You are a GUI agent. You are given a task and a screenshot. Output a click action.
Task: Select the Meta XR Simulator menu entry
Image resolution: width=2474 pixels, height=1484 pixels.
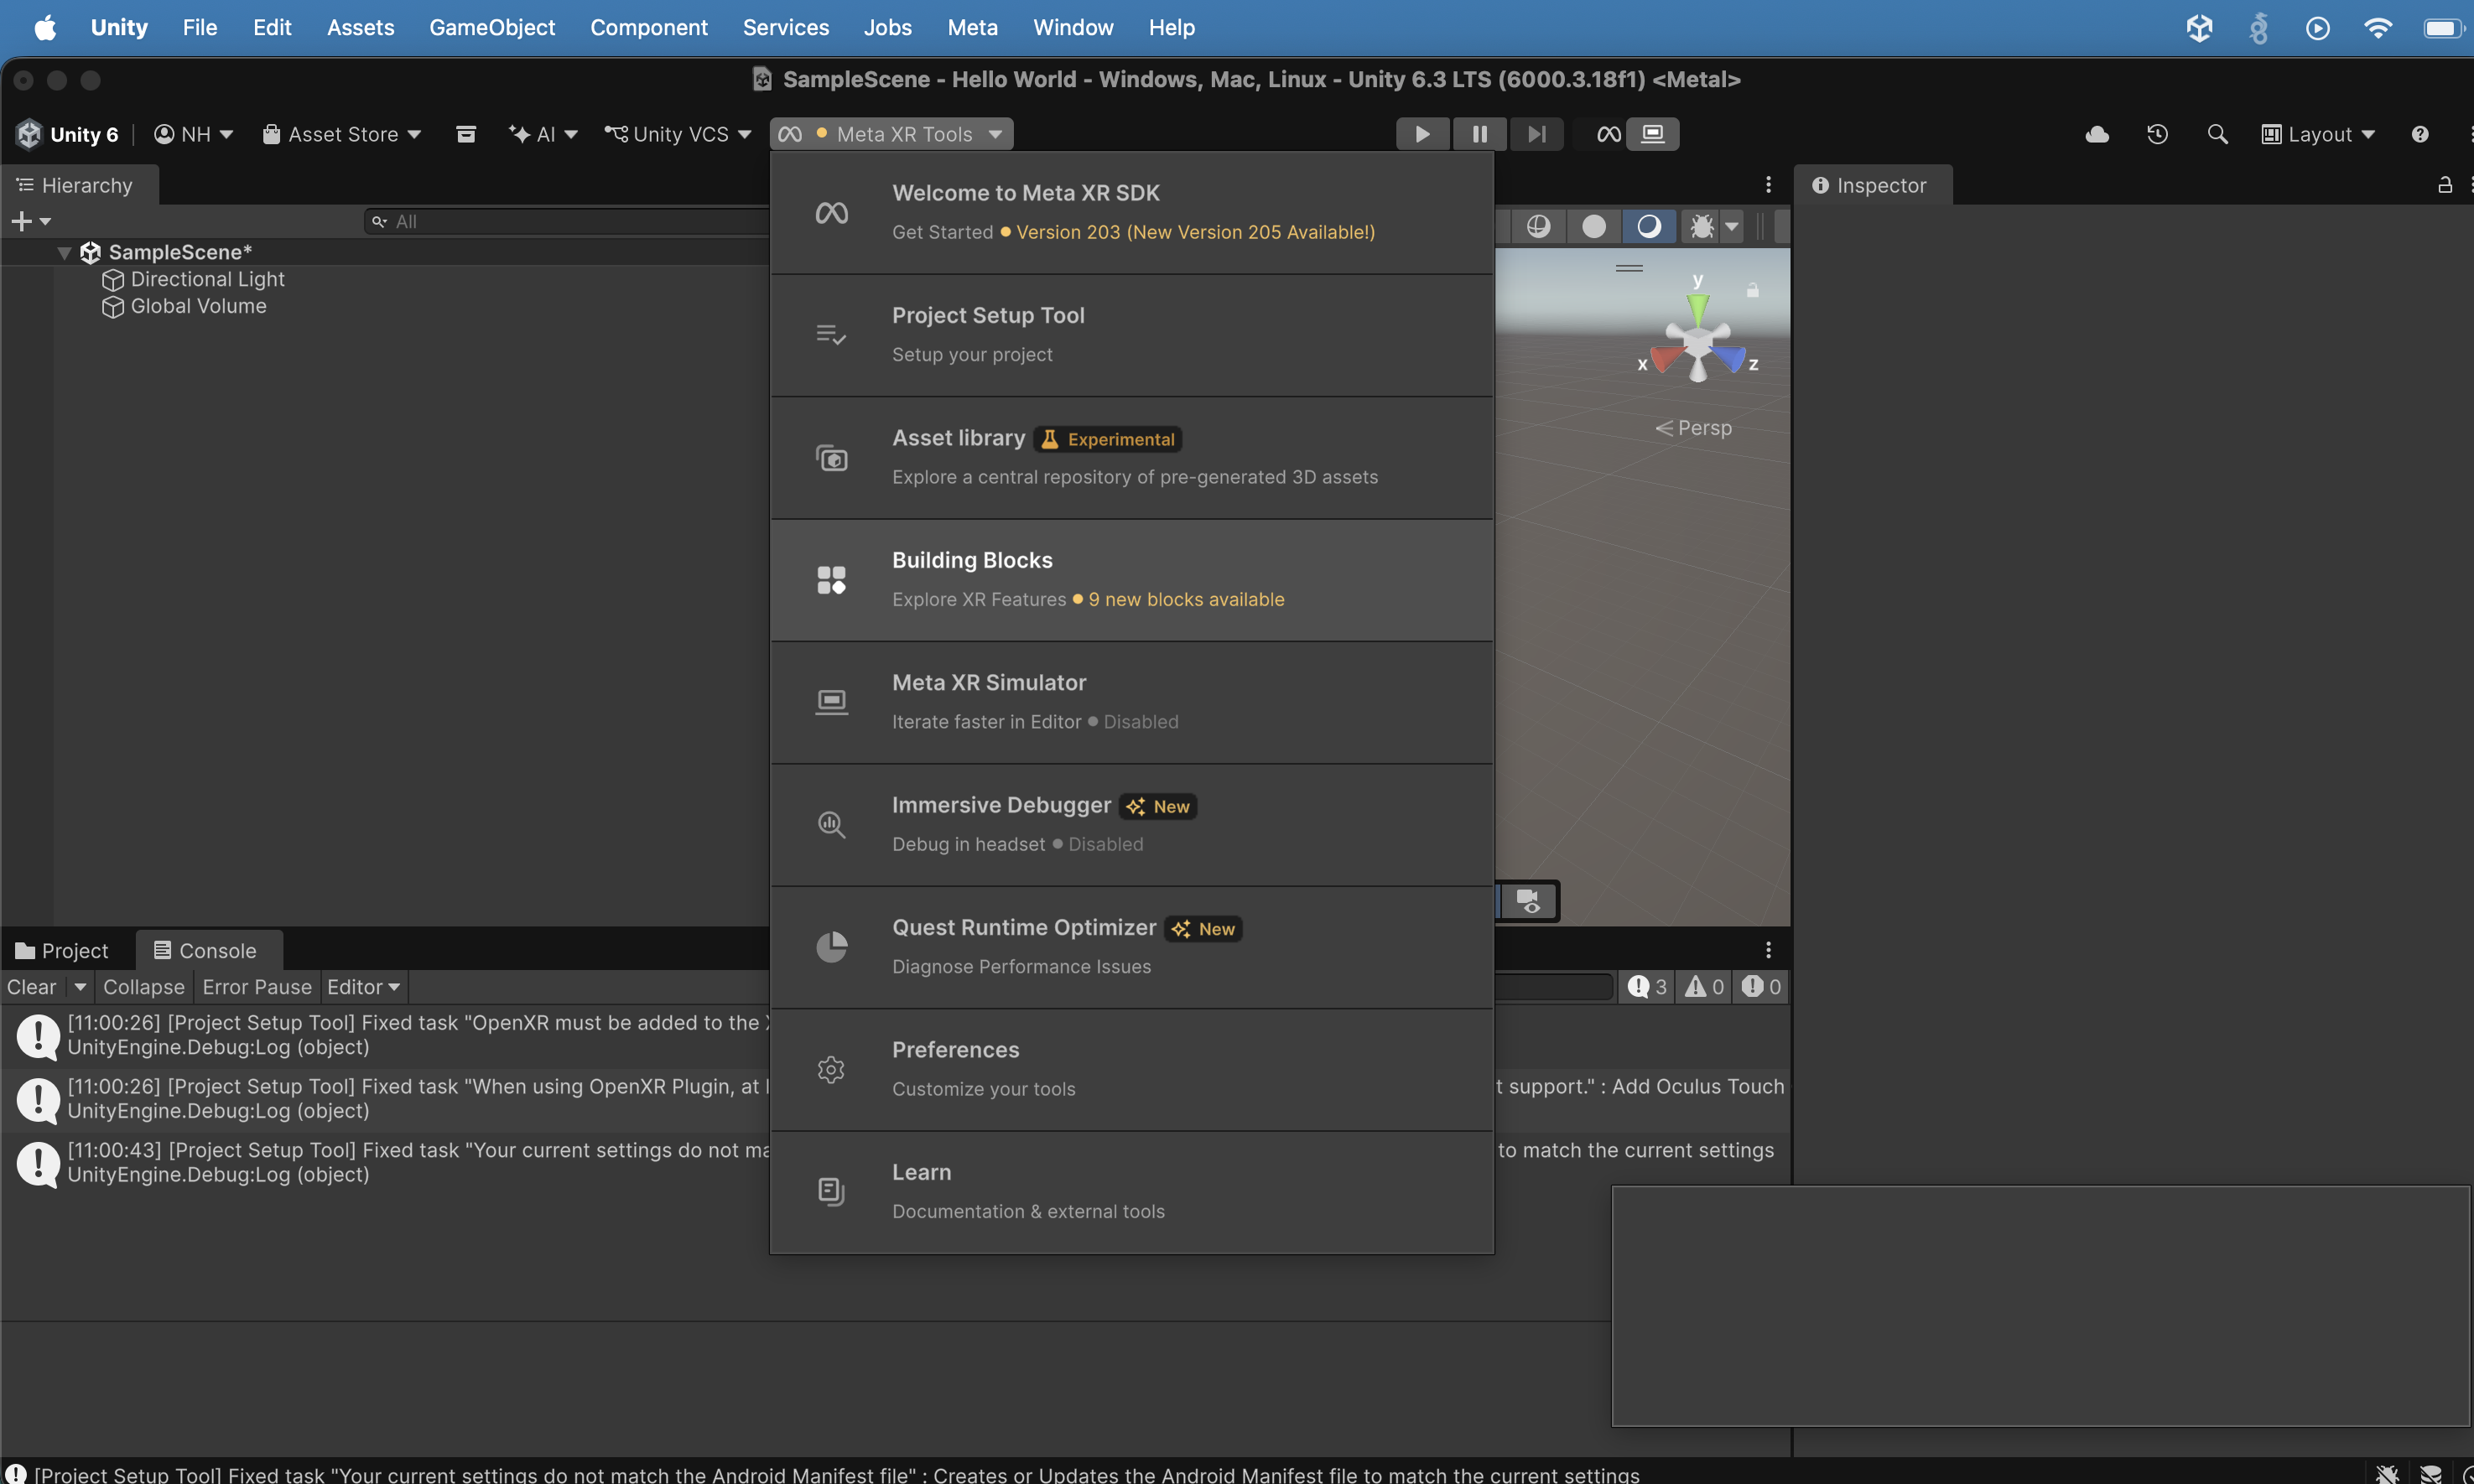(x=1131, y=702)
